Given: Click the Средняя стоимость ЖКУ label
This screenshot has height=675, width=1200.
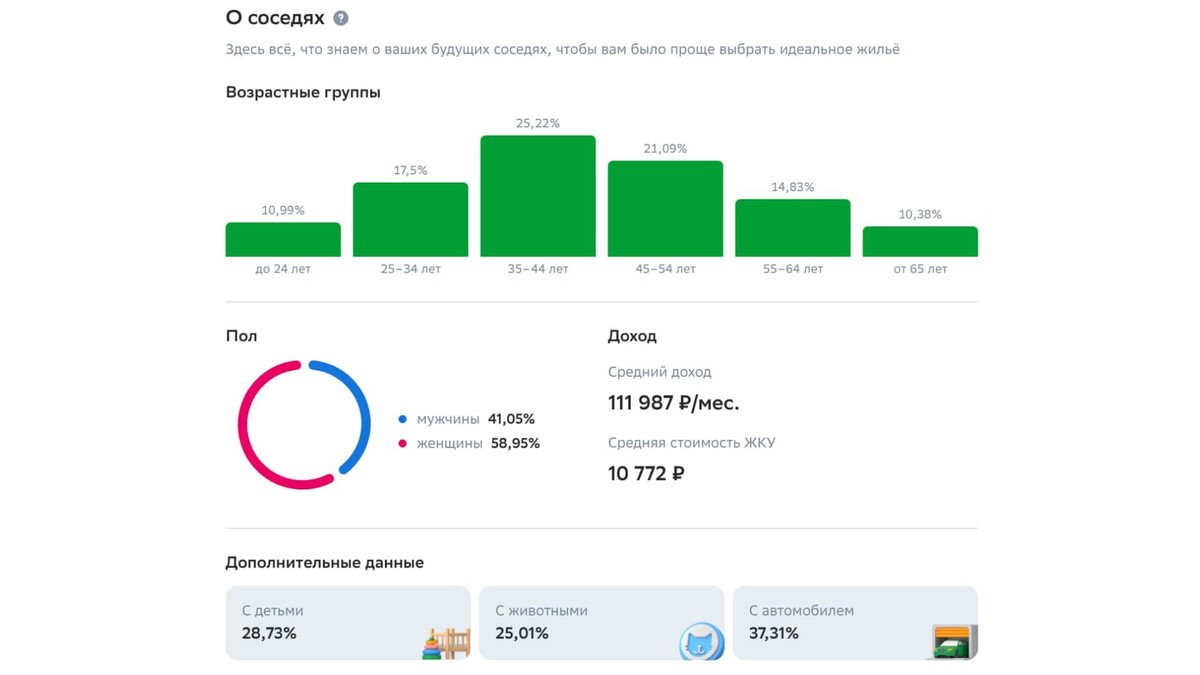Looking at the screenshot, I should [692, 442].
